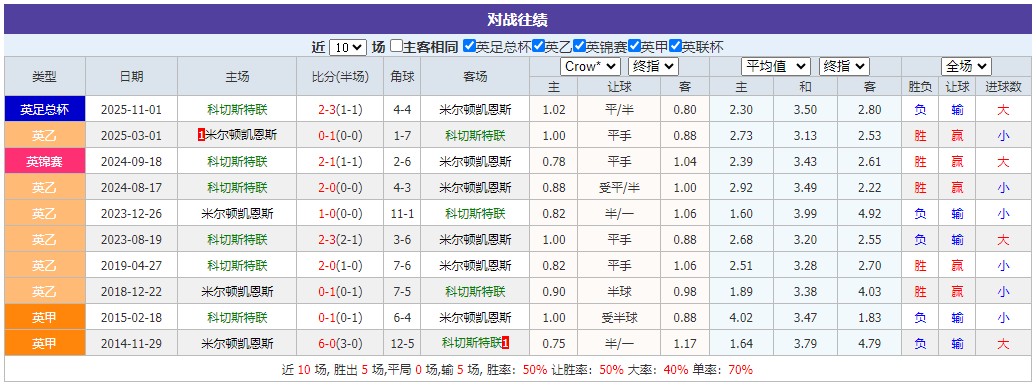Click the 英甲 label on the 2015-02-18 row
Viewport: 1036px width, 385px height.
[x=44, y=318]
